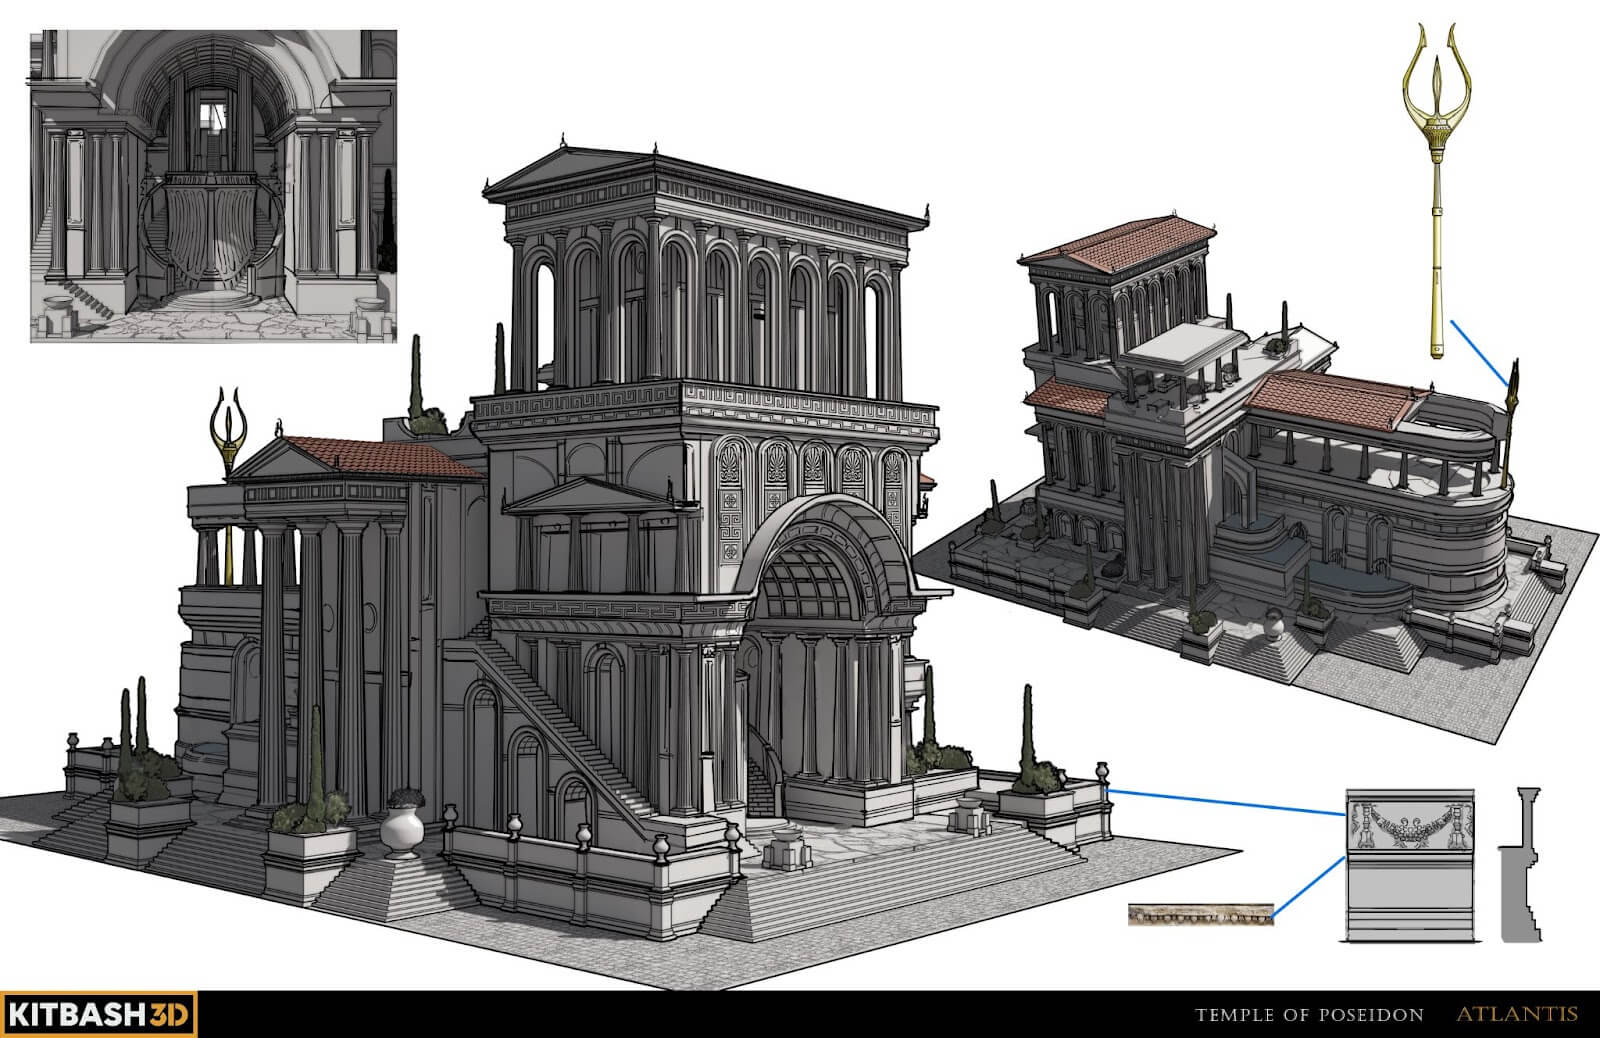Click the decorative border strip texture sample

[x=1201, y=914]
